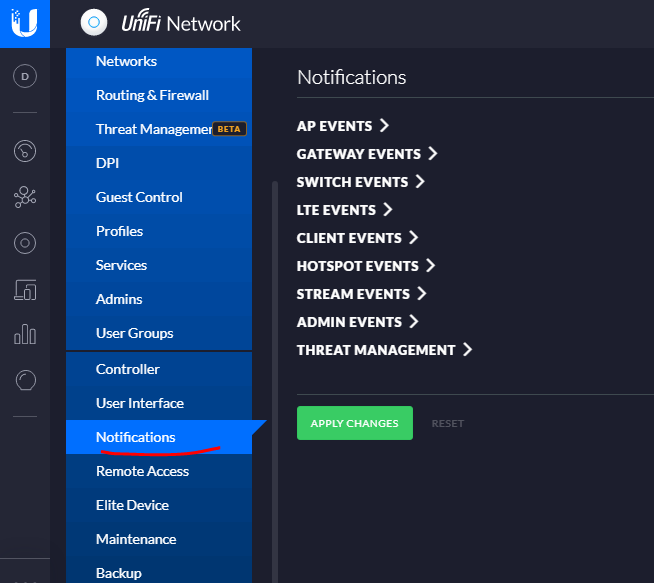Click the green APPLY CHANGES button

(355, 423)
